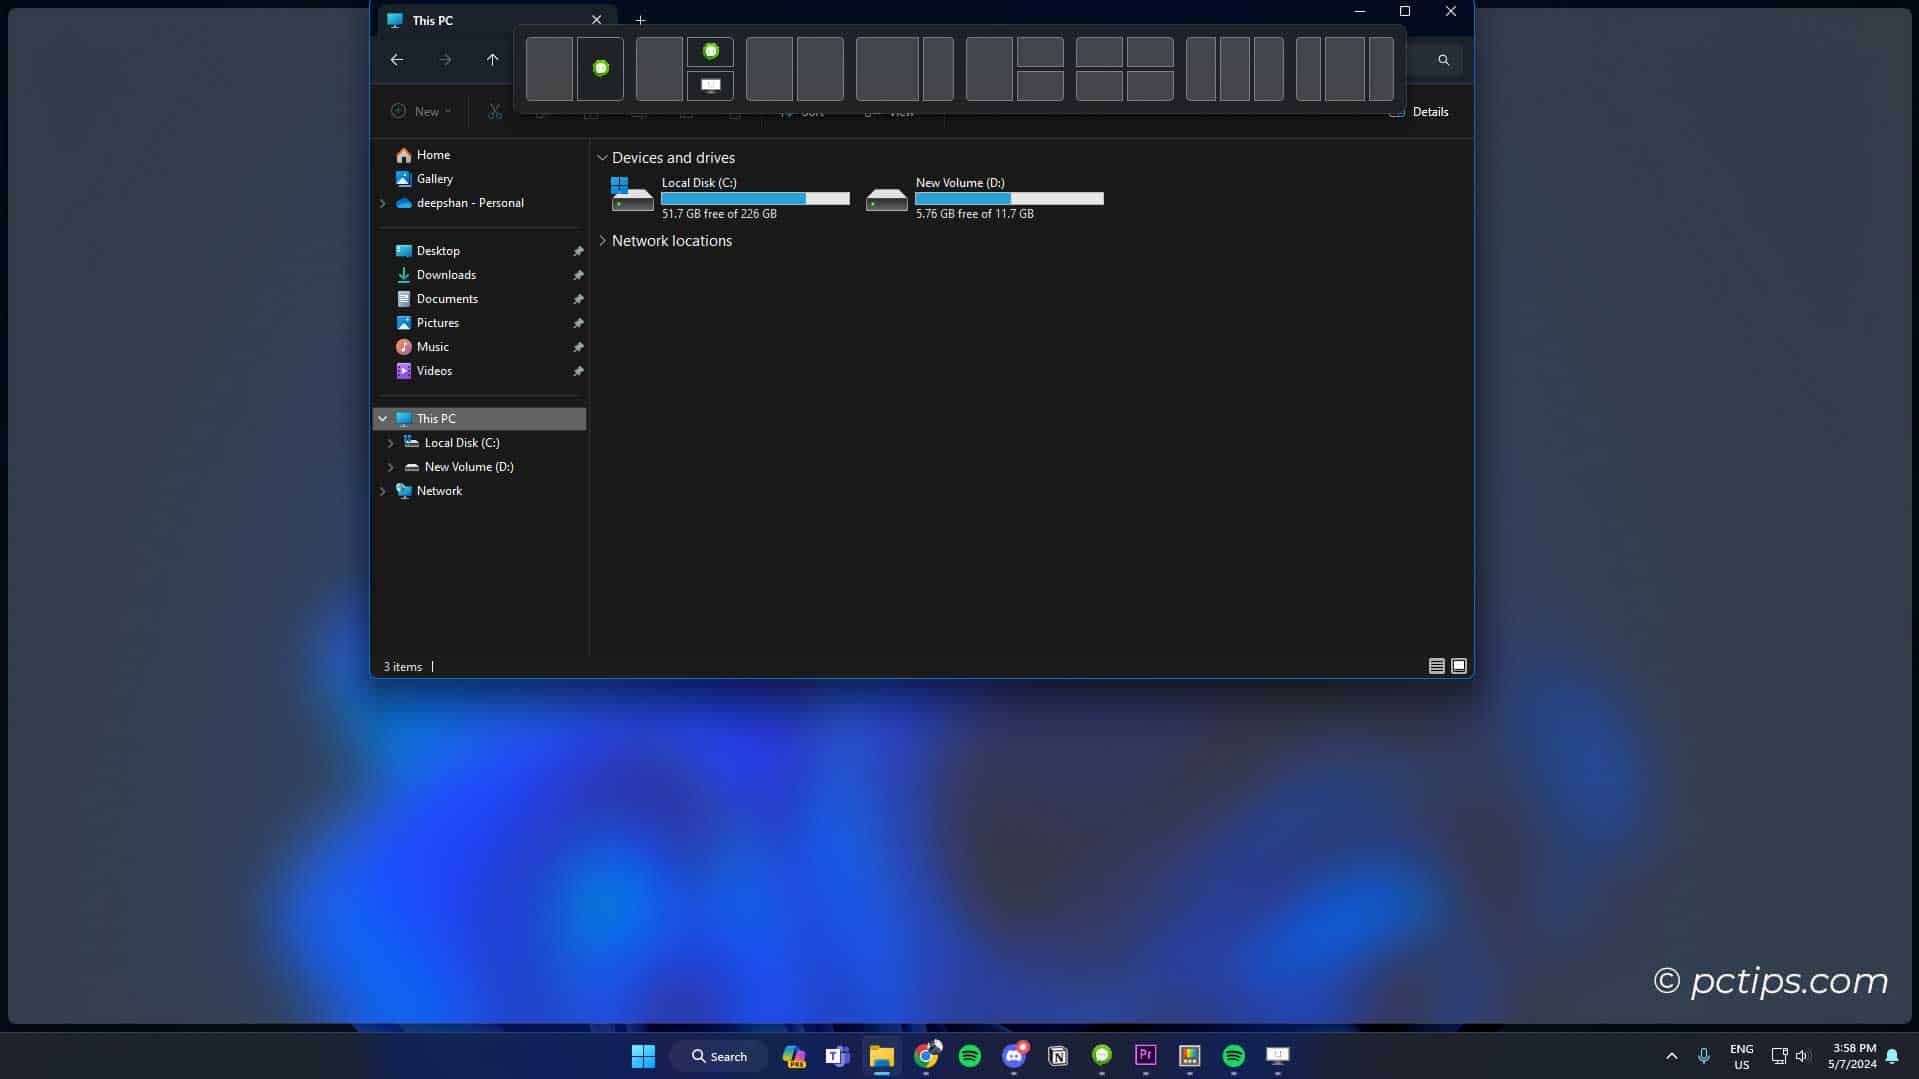
Task: Click the New Volume (D:) capacity bar
Action: pos(1009,198)
